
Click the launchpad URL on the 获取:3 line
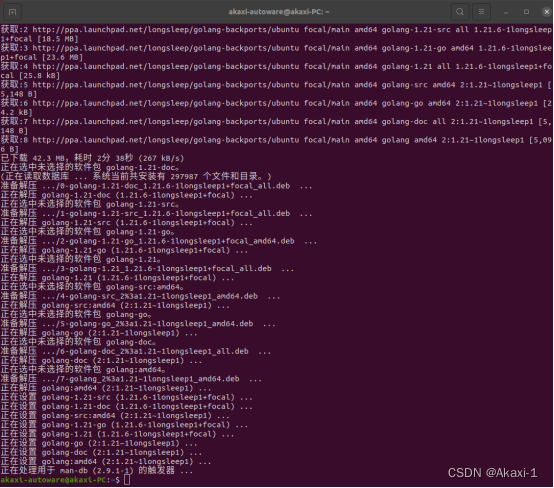(x=166, y=48)
